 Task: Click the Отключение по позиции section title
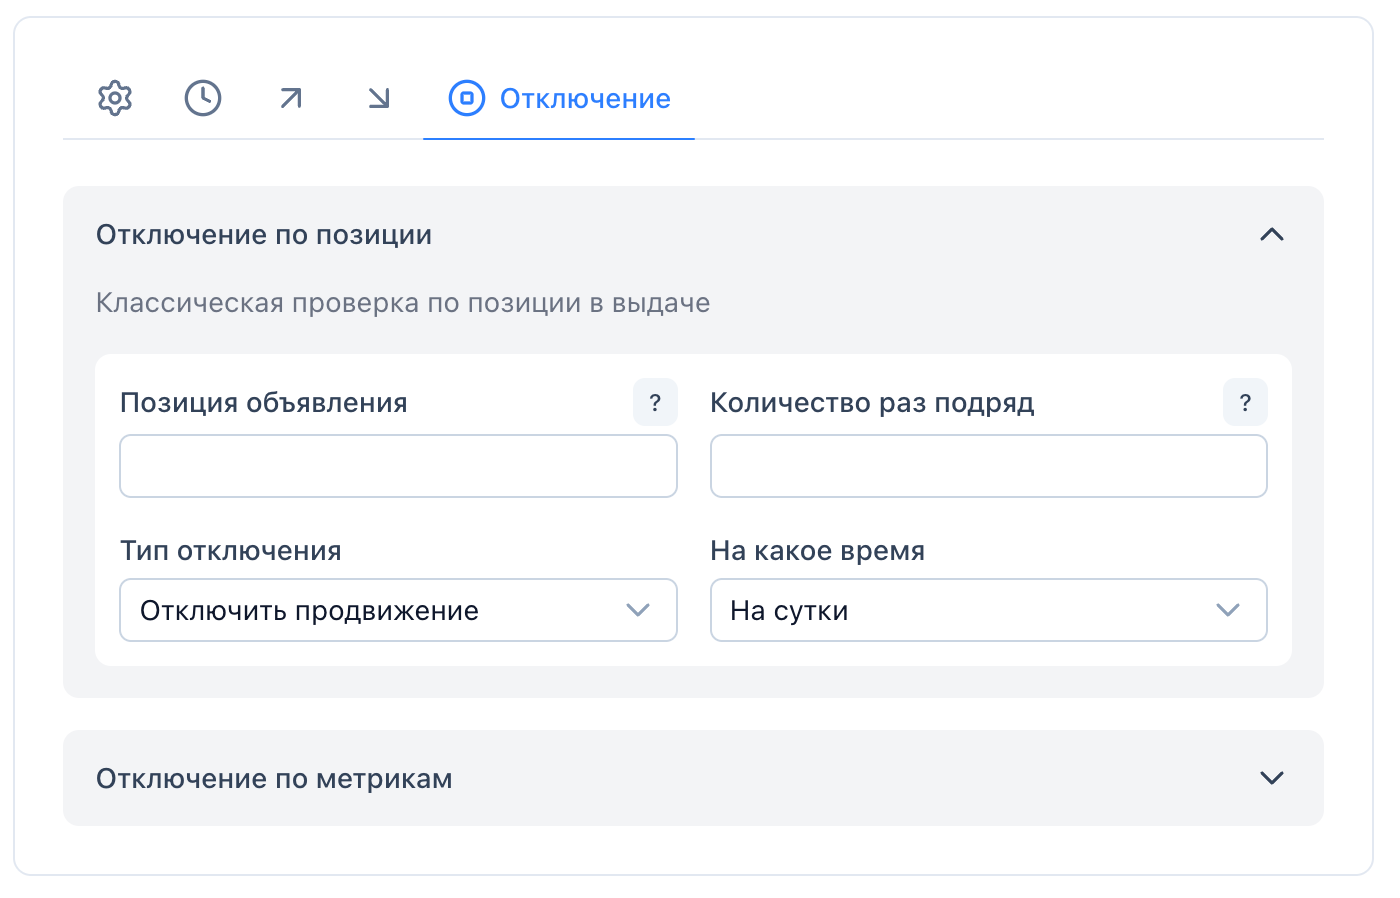[x=264, y=235]
